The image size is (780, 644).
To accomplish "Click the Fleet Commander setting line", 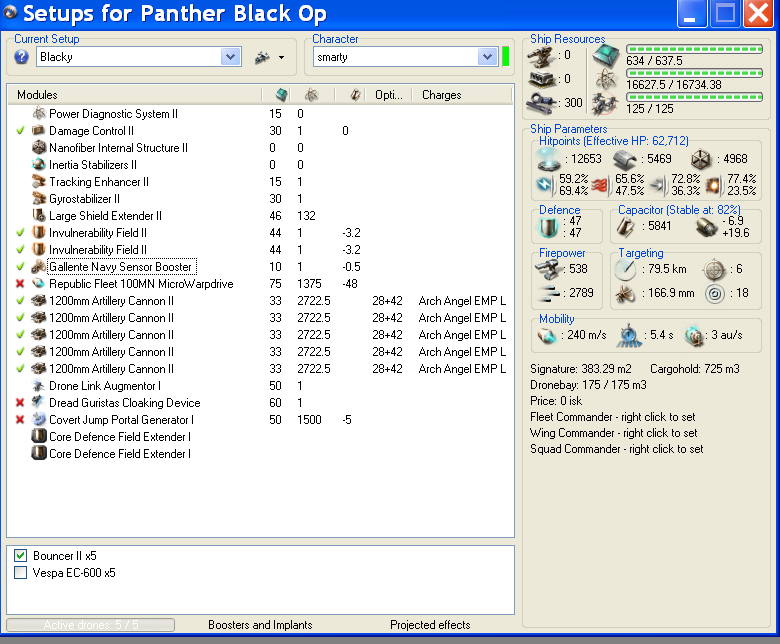I will coord(614,417).
